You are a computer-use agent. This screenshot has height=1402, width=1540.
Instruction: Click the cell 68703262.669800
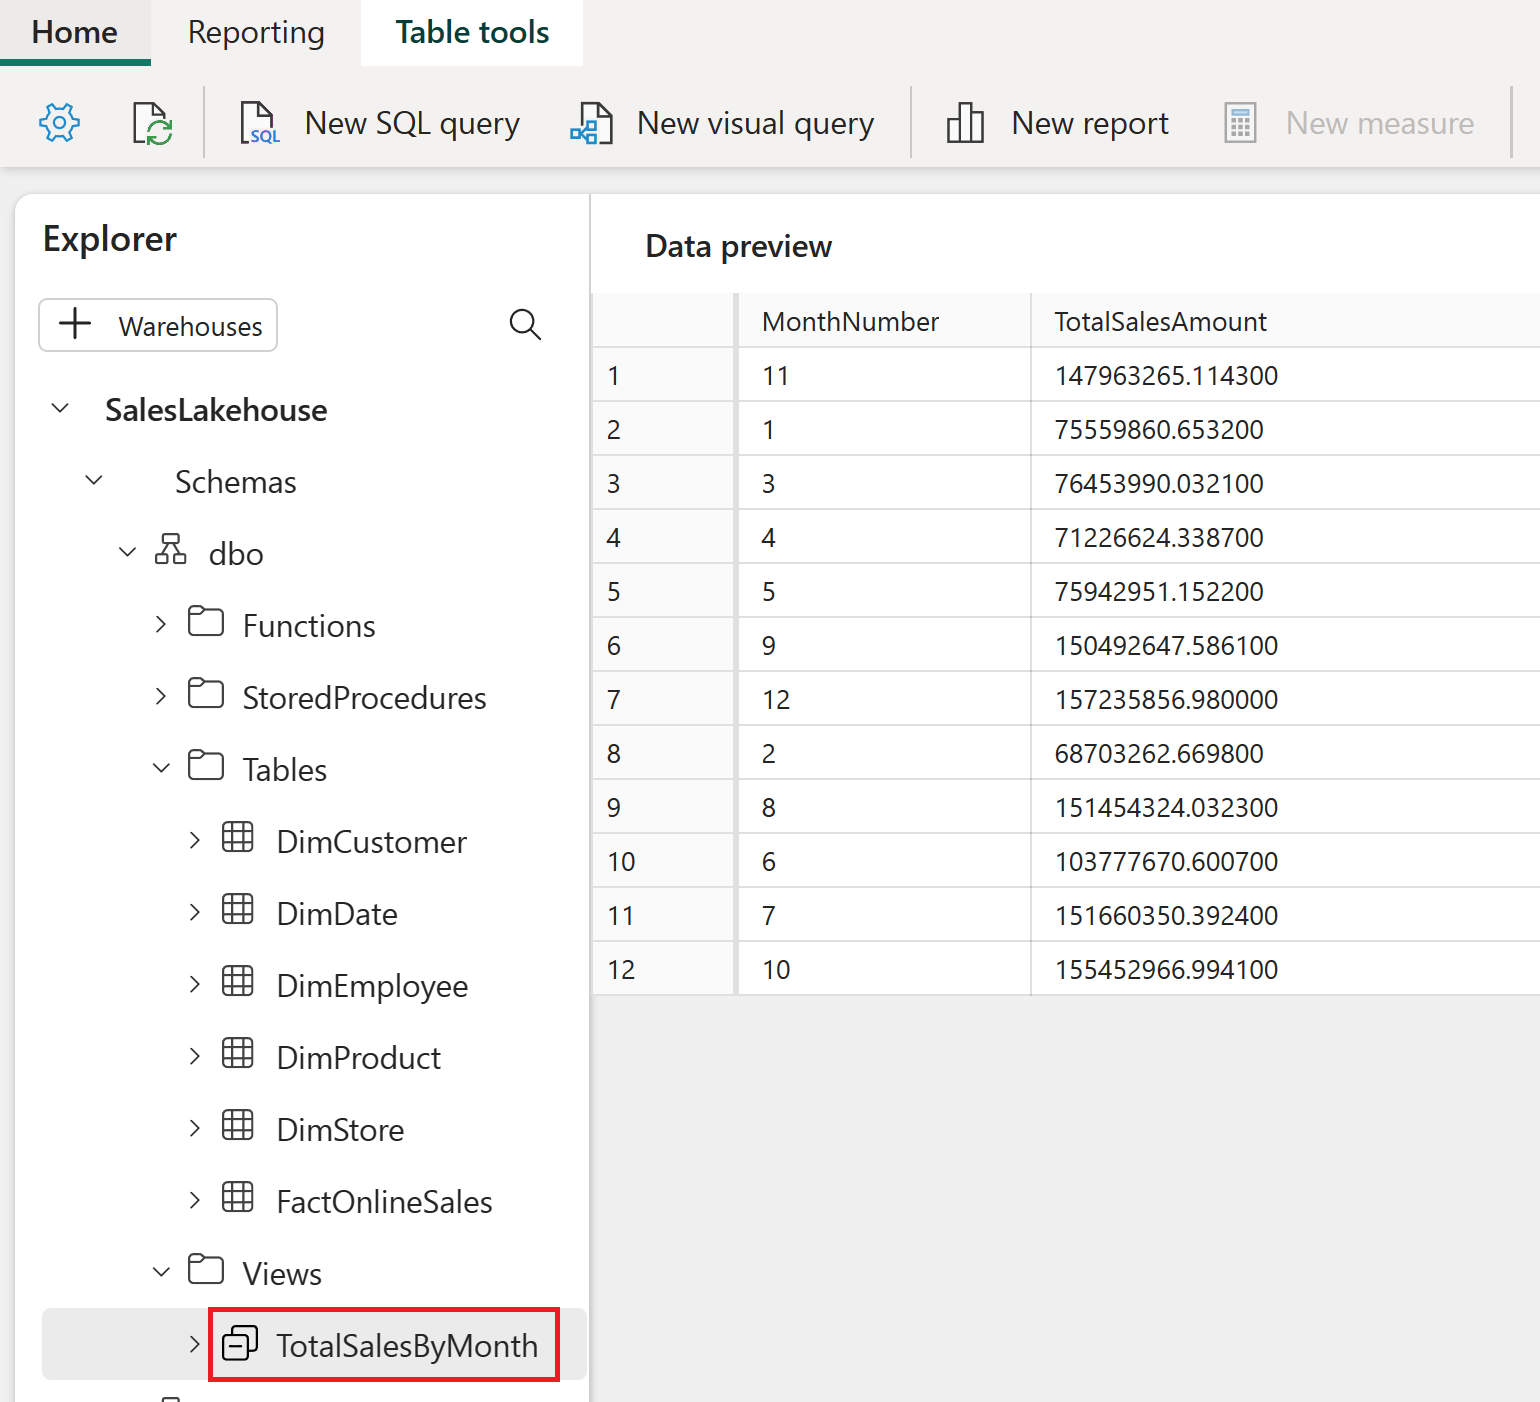[1285, 753]
